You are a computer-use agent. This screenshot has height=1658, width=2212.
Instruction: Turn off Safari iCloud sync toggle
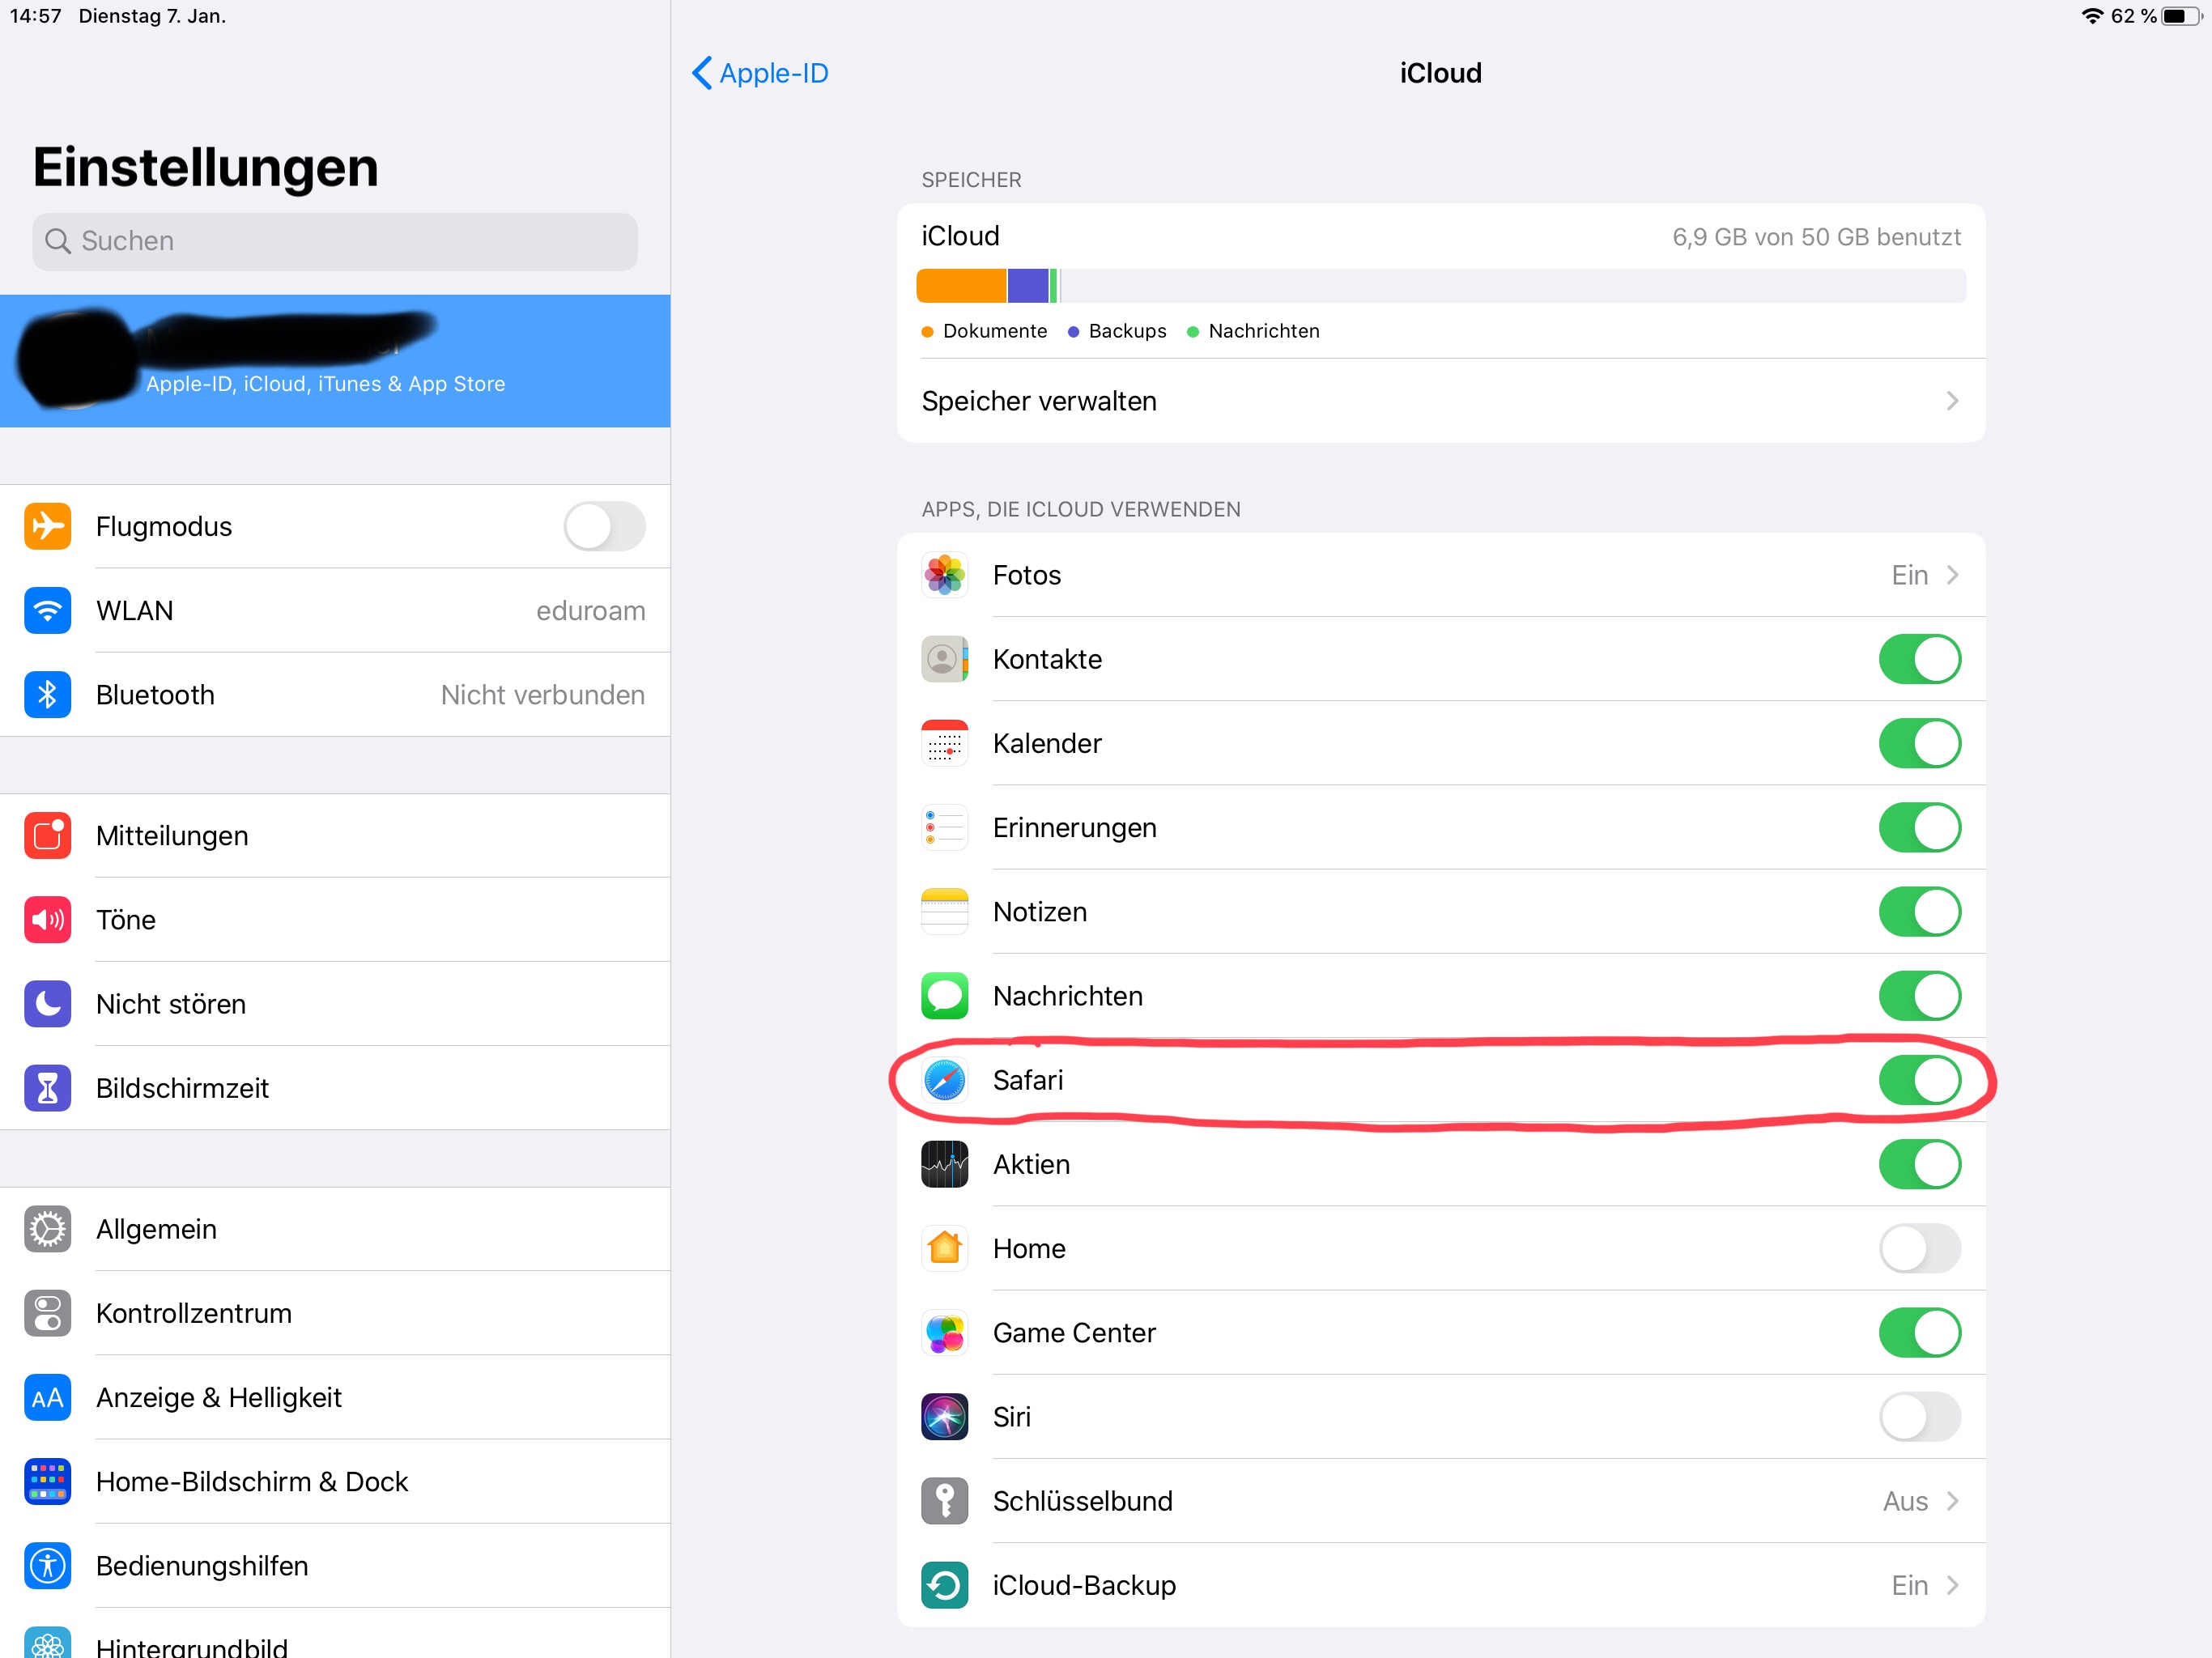pyautogui.click(x=1919, y=1080)
